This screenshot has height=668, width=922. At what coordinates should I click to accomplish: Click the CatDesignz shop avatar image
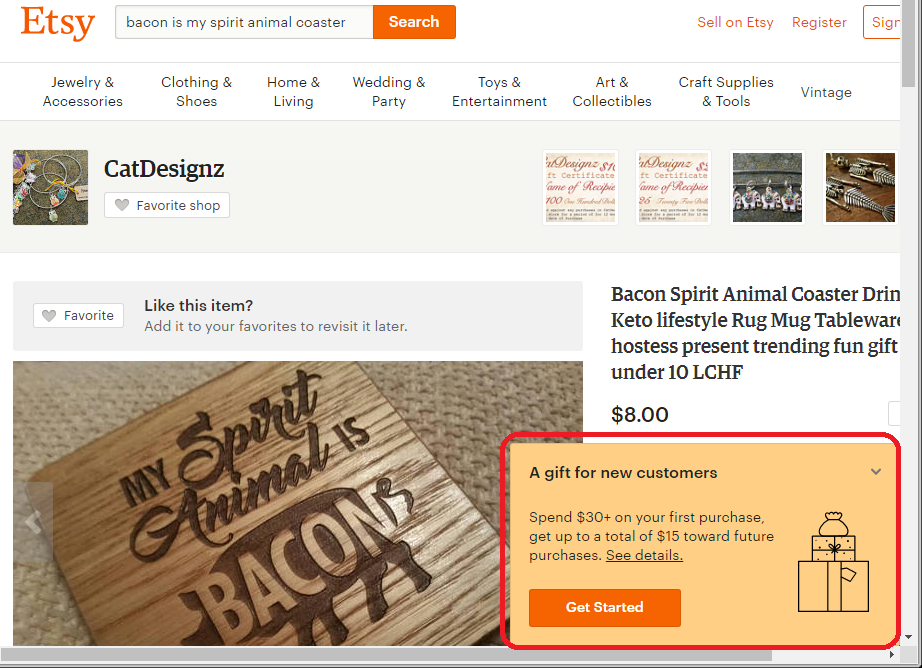(x=51, y=188)
